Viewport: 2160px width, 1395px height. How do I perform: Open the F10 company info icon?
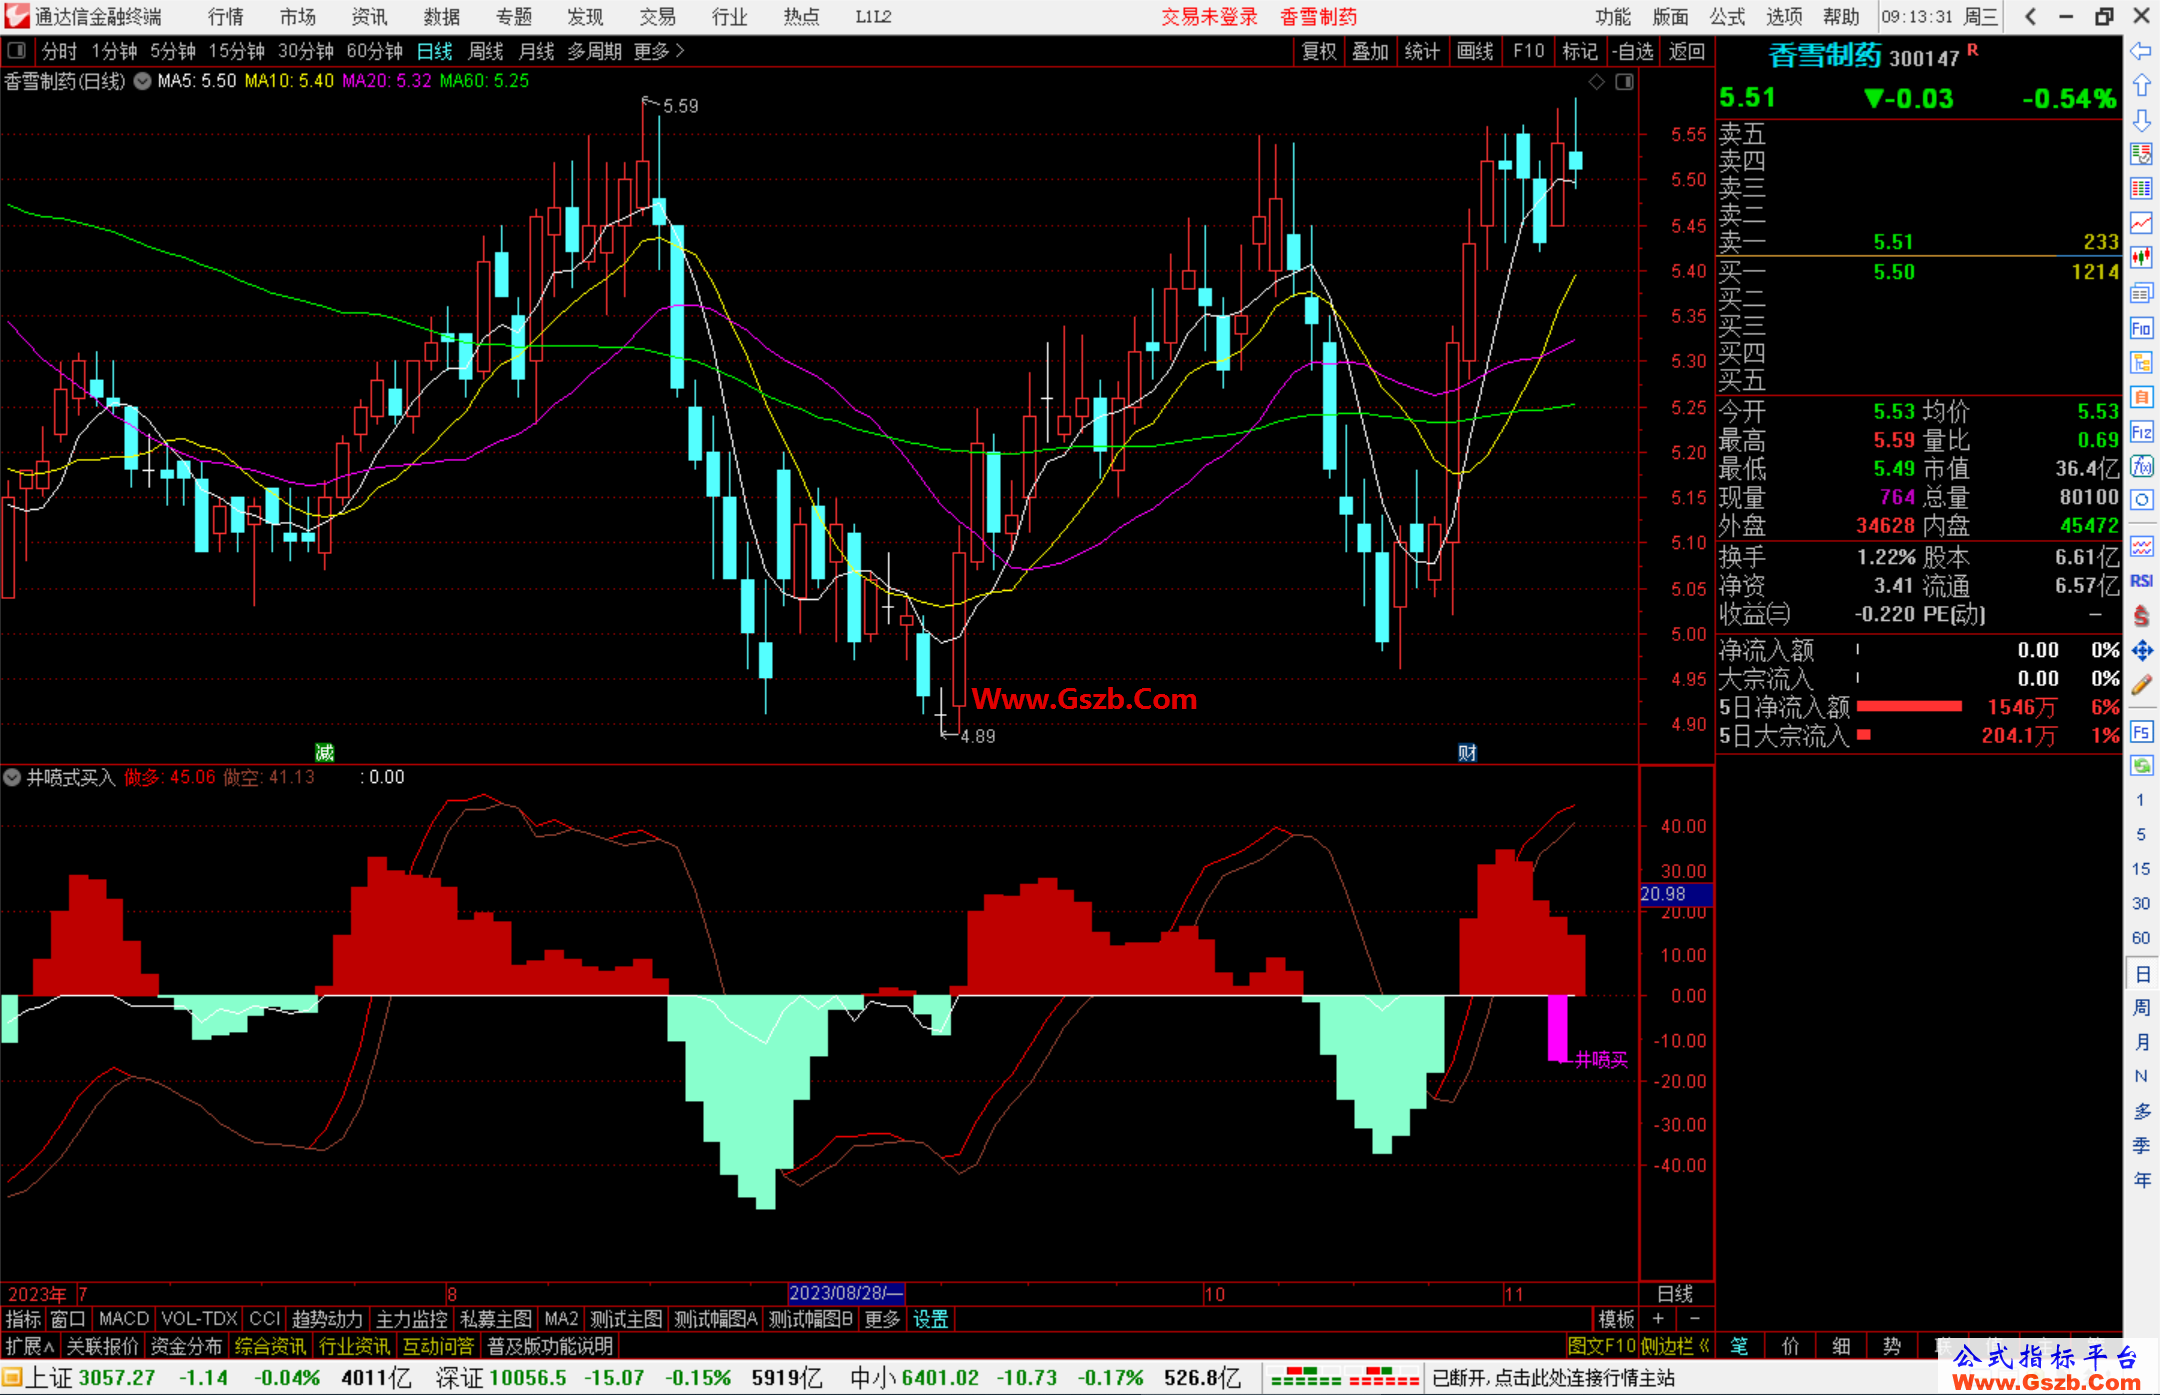coord(2141,328)
